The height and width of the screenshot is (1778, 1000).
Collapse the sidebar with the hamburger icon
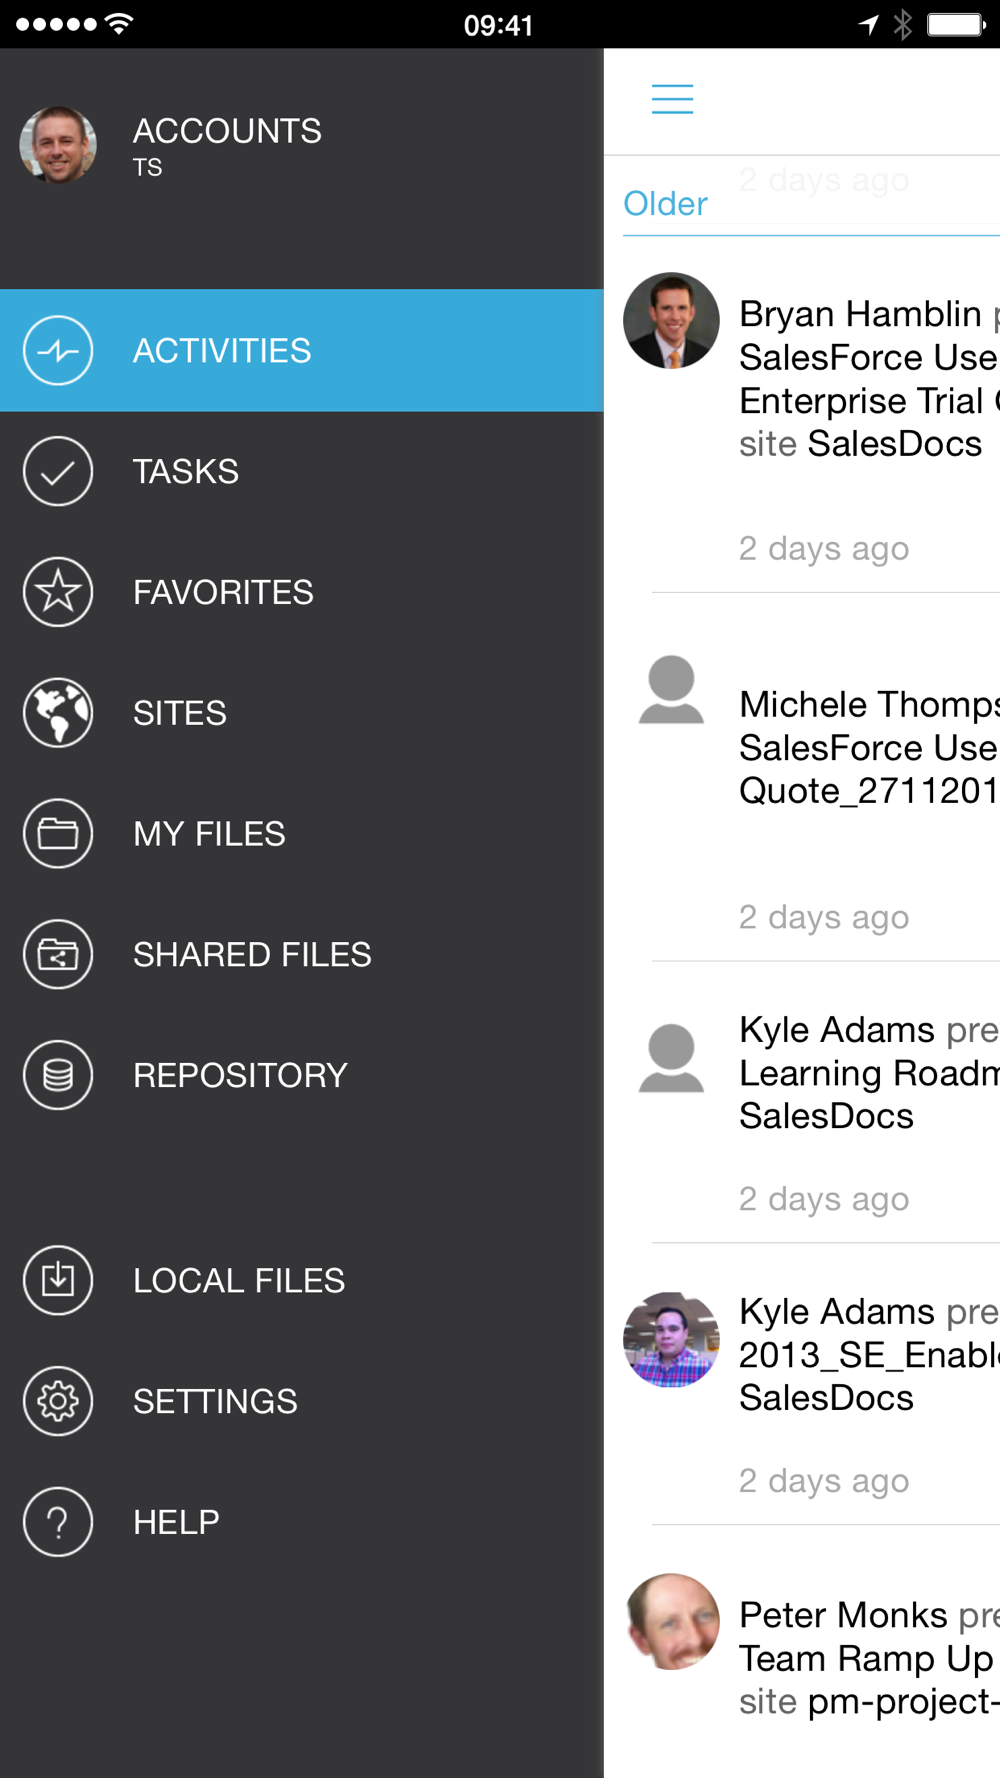click(x=672, y=99)
